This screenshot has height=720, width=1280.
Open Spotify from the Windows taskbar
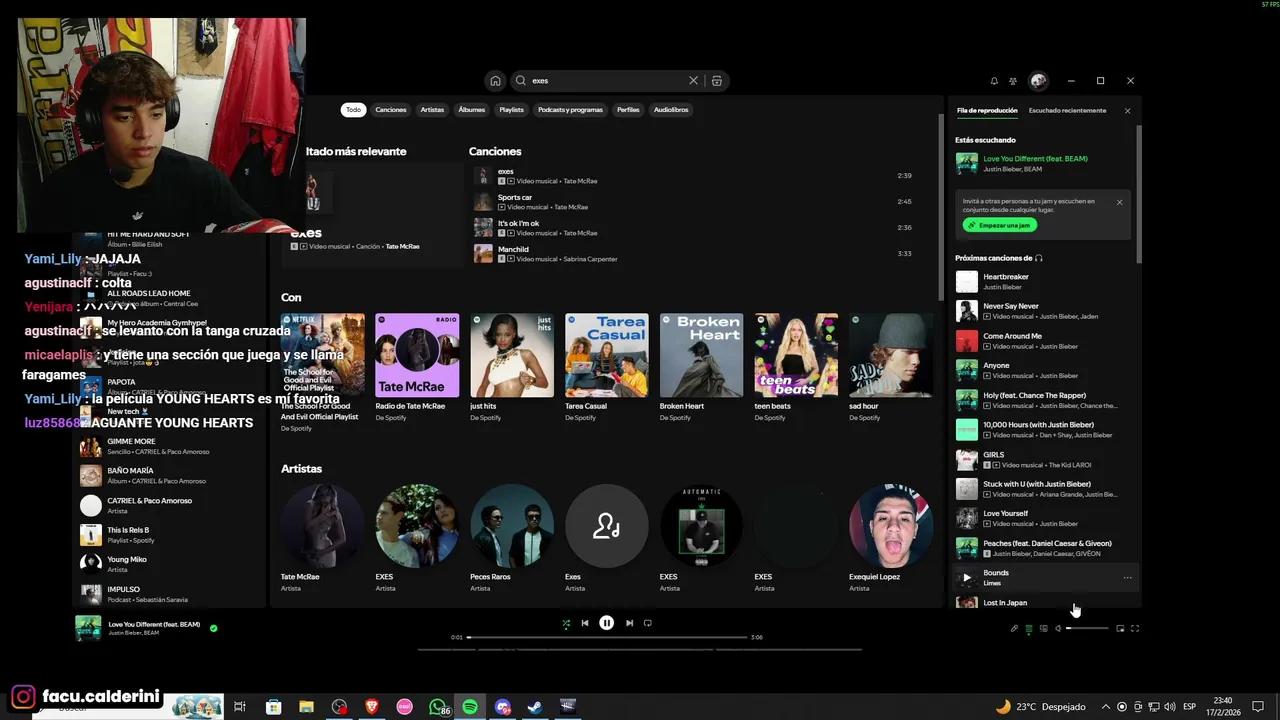[470, 707]
